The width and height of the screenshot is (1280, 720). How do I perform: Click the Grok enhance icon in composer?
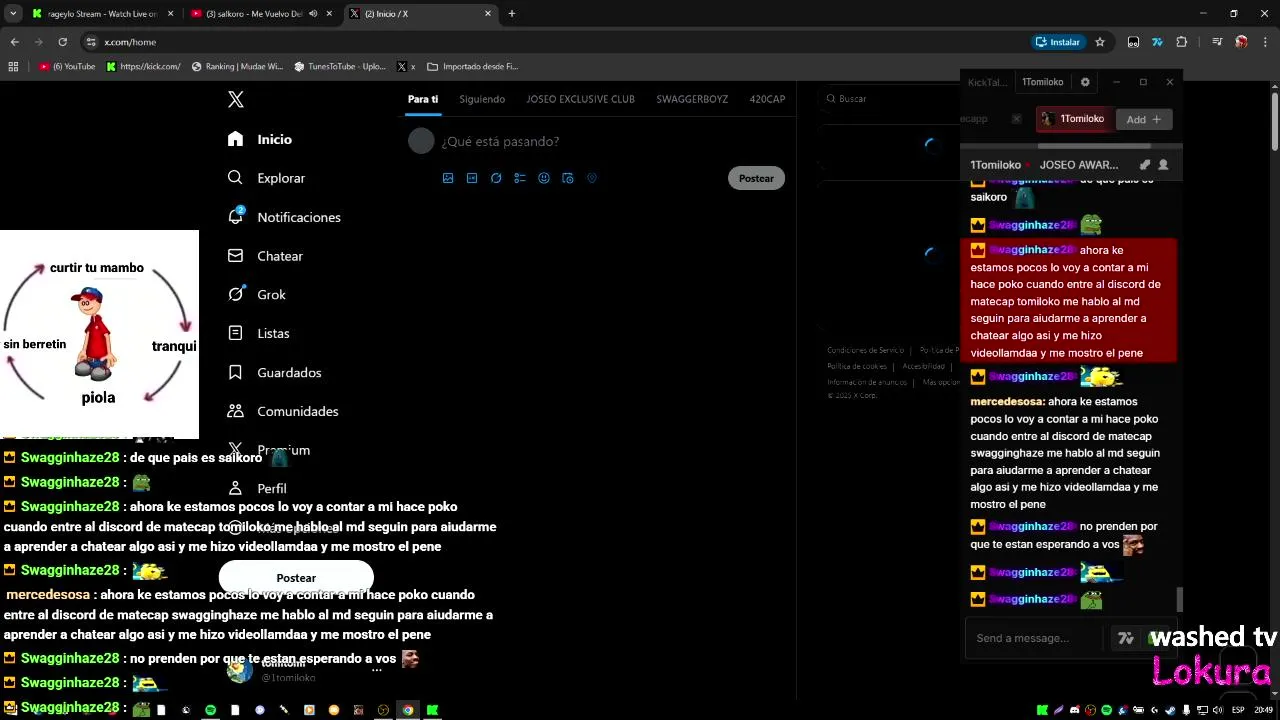[x=496, y=178]
